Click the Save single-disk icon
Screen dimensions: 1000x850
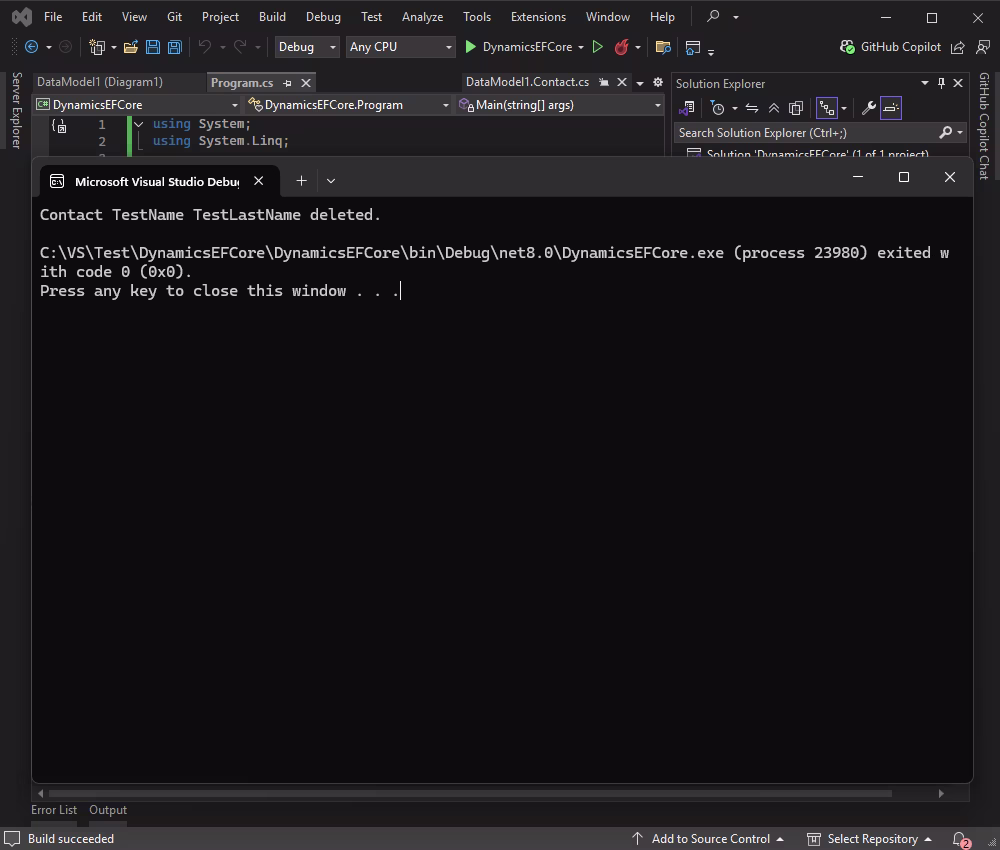pyautogui.click(x=153, y=47)
